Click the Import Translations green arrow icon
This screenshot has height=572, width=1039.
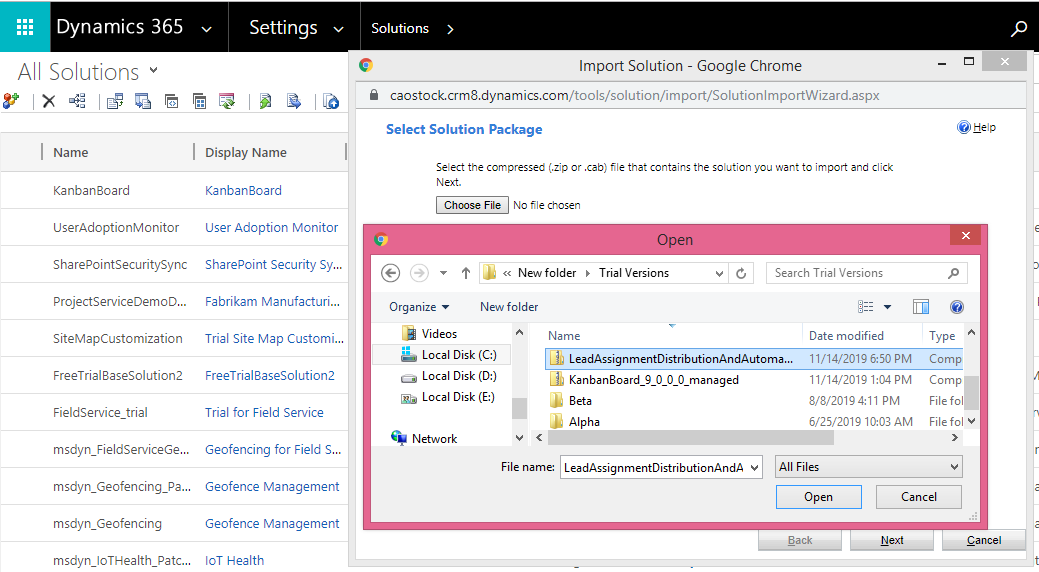coord(265,101)
